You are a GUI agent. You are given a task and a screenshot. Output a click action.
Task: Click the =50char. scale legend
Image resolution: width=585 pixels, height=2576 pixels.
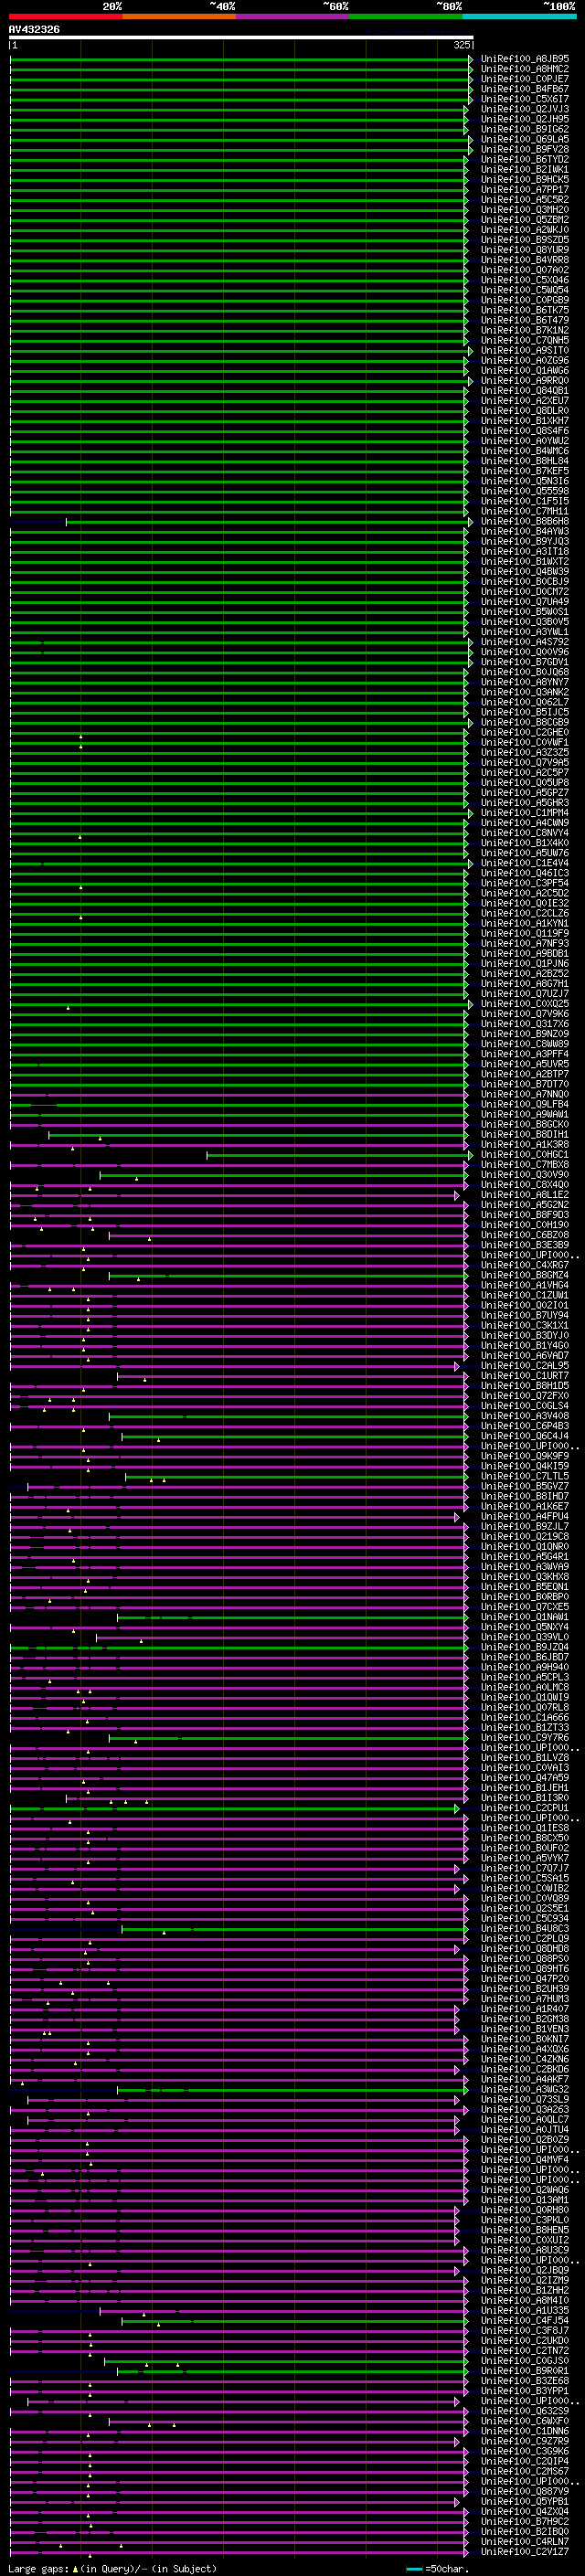[x=436, y=2568]
